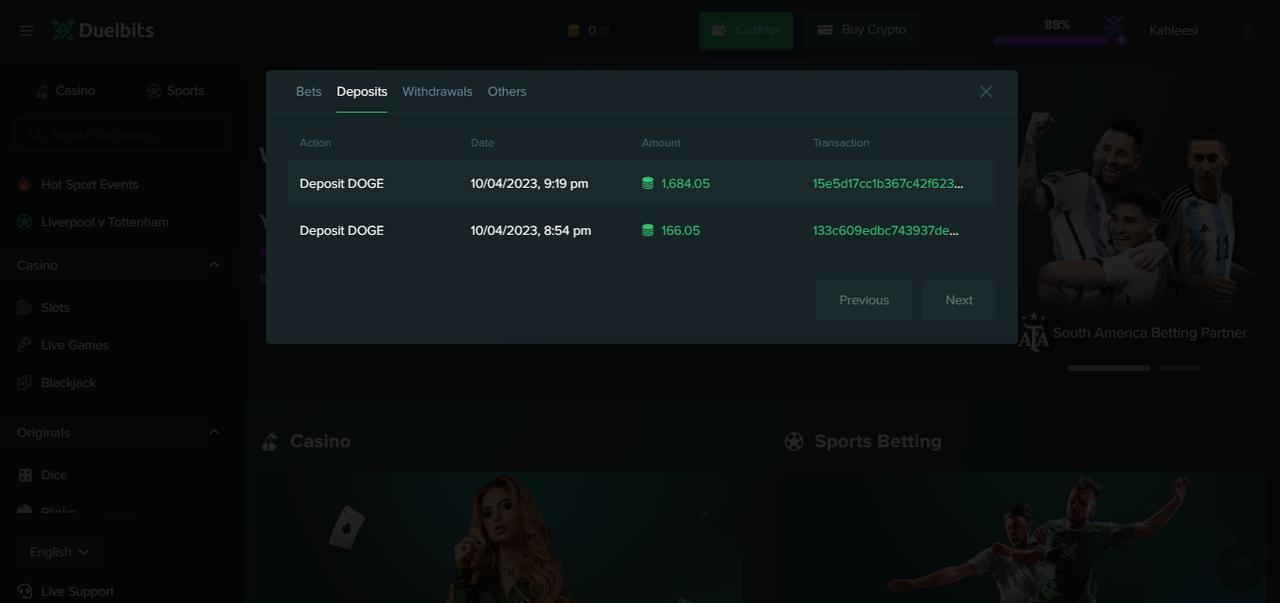
Task: Open the Cashier button
Action: point(746,31)
